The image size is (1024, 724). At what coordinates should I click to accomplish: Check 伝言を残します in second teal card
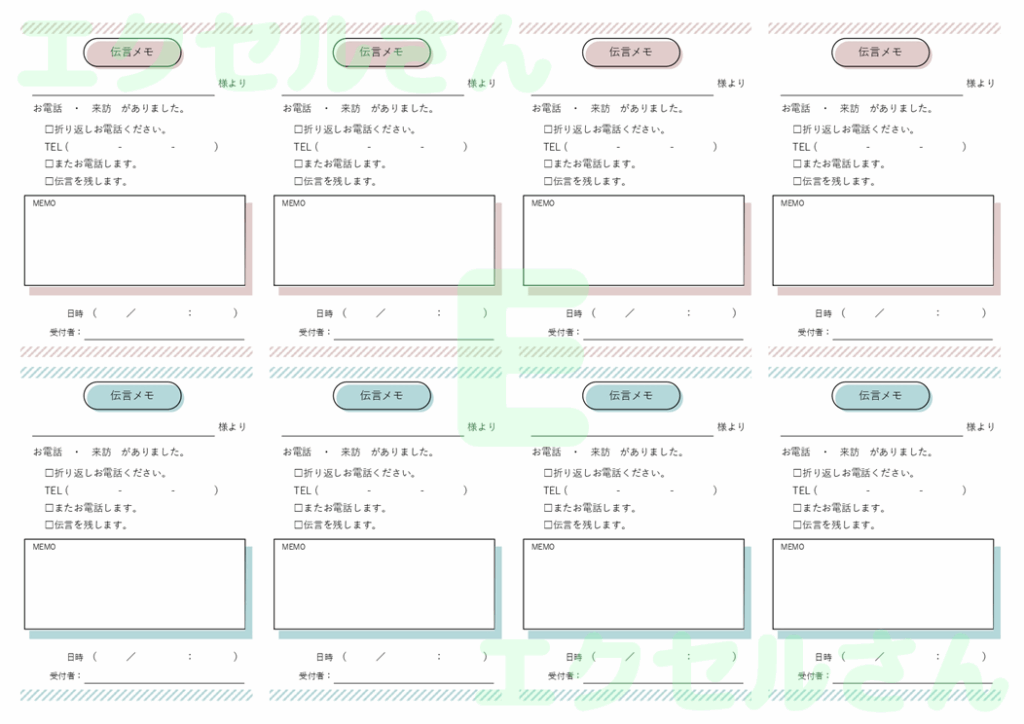[298, 525]
